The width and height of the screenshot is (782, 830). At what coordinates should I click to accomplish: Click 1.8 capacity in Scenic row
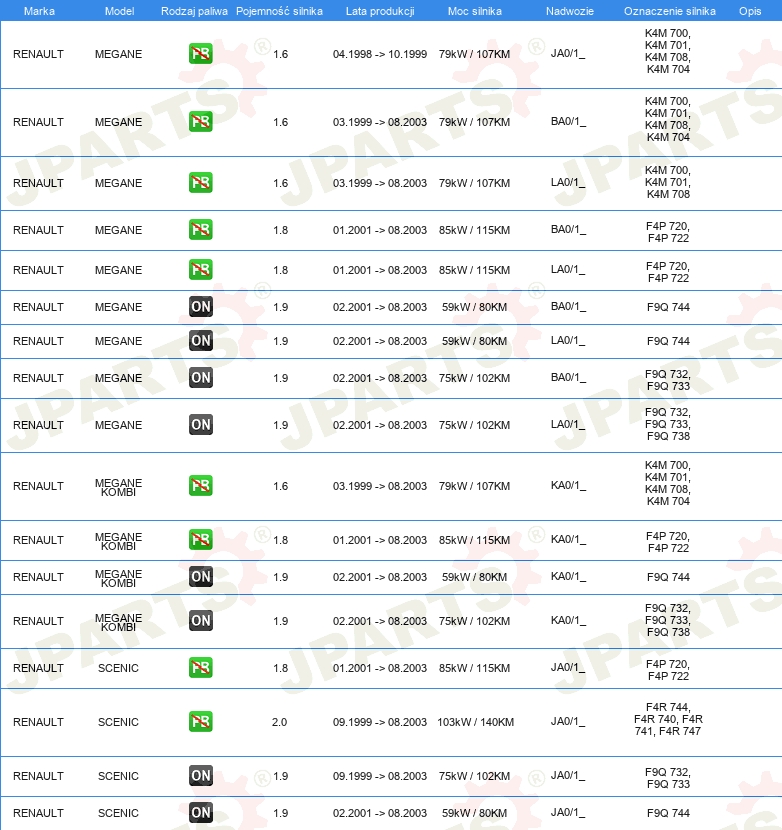coord(281,668)
